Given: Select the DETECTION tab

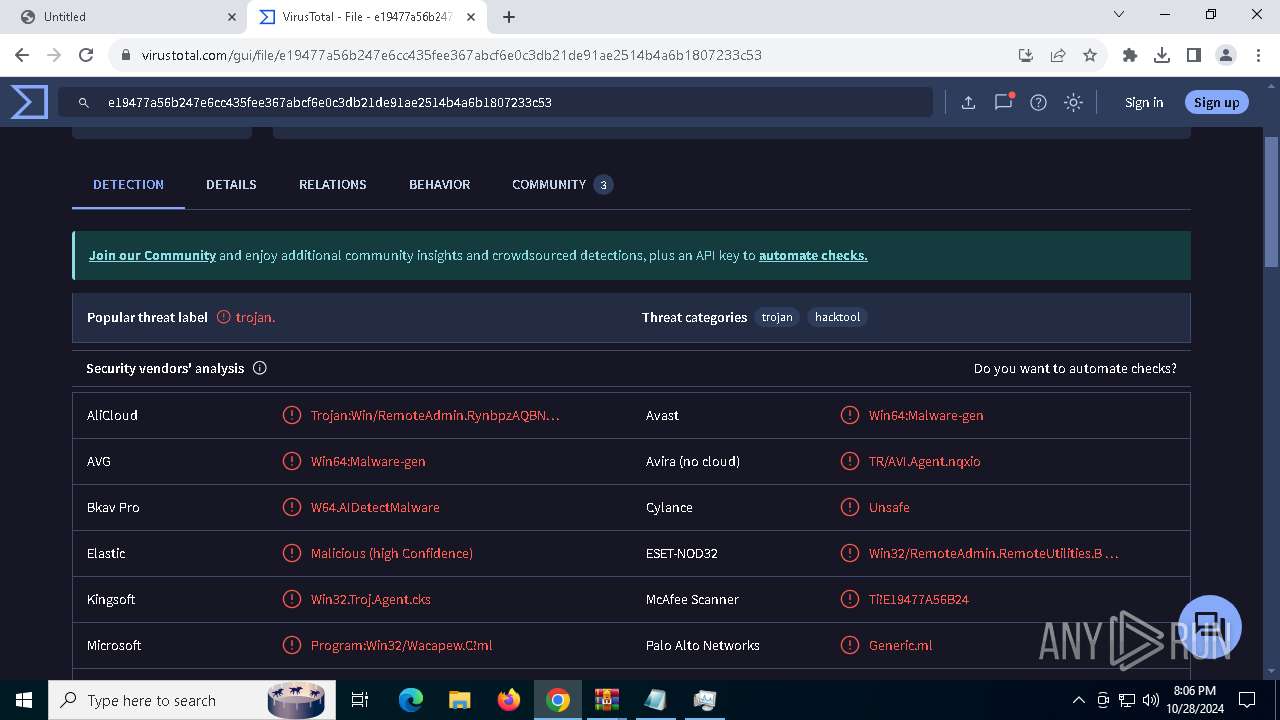Looking at the screenshot, I should (128, 184).
